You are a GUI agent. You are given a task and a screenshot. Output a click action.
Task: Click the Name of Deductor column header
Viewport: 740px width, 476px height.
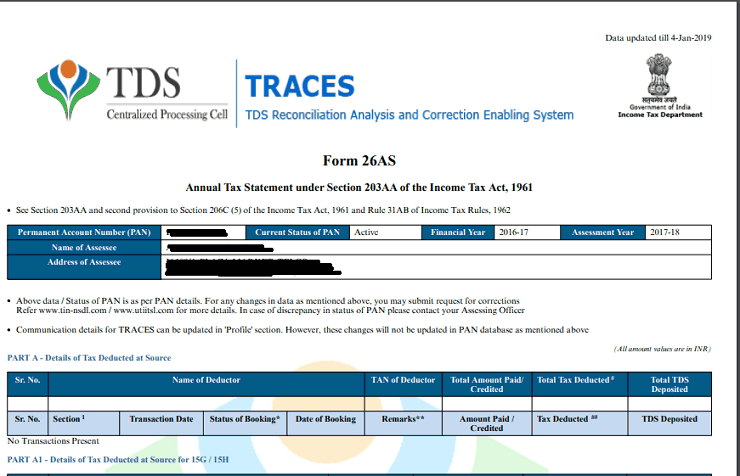[205, 380]
